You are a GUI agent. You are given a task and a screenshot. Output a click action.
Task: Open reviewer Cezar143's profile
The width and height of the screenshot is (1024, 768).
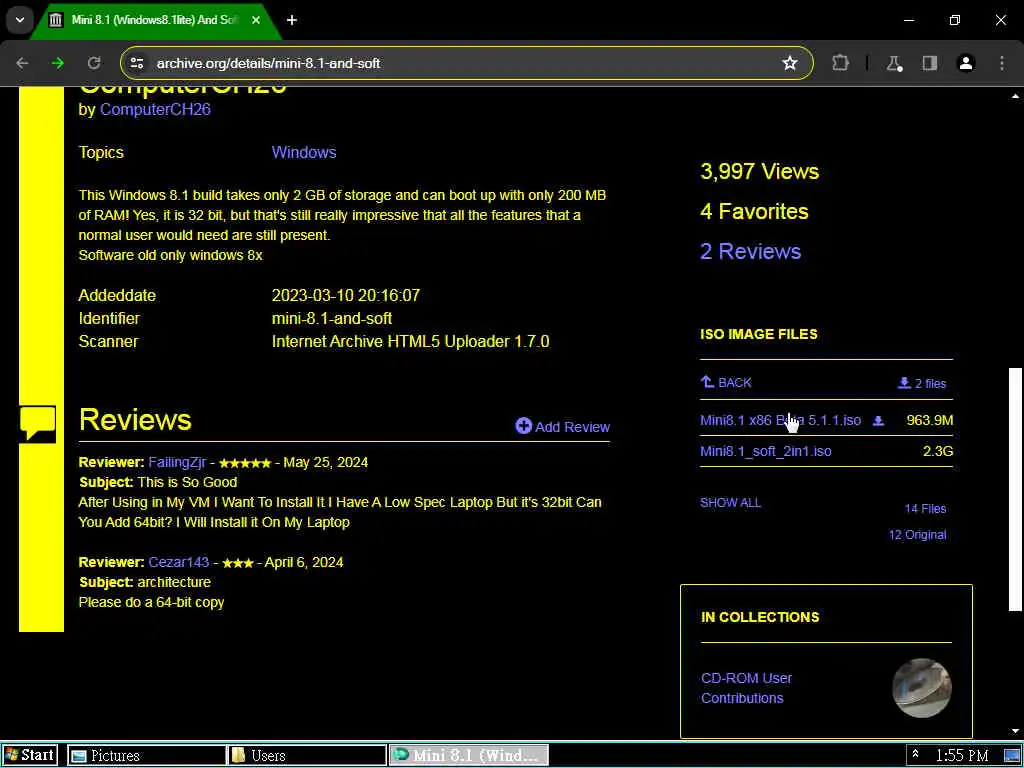[x=178, y=562]
